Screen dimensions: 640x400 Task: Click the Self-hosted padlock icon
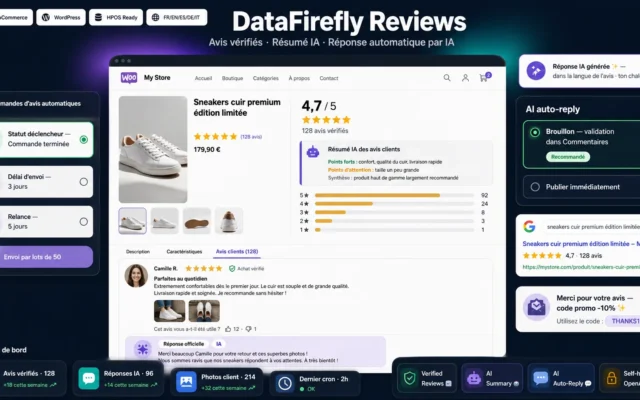tap(611, 378)
